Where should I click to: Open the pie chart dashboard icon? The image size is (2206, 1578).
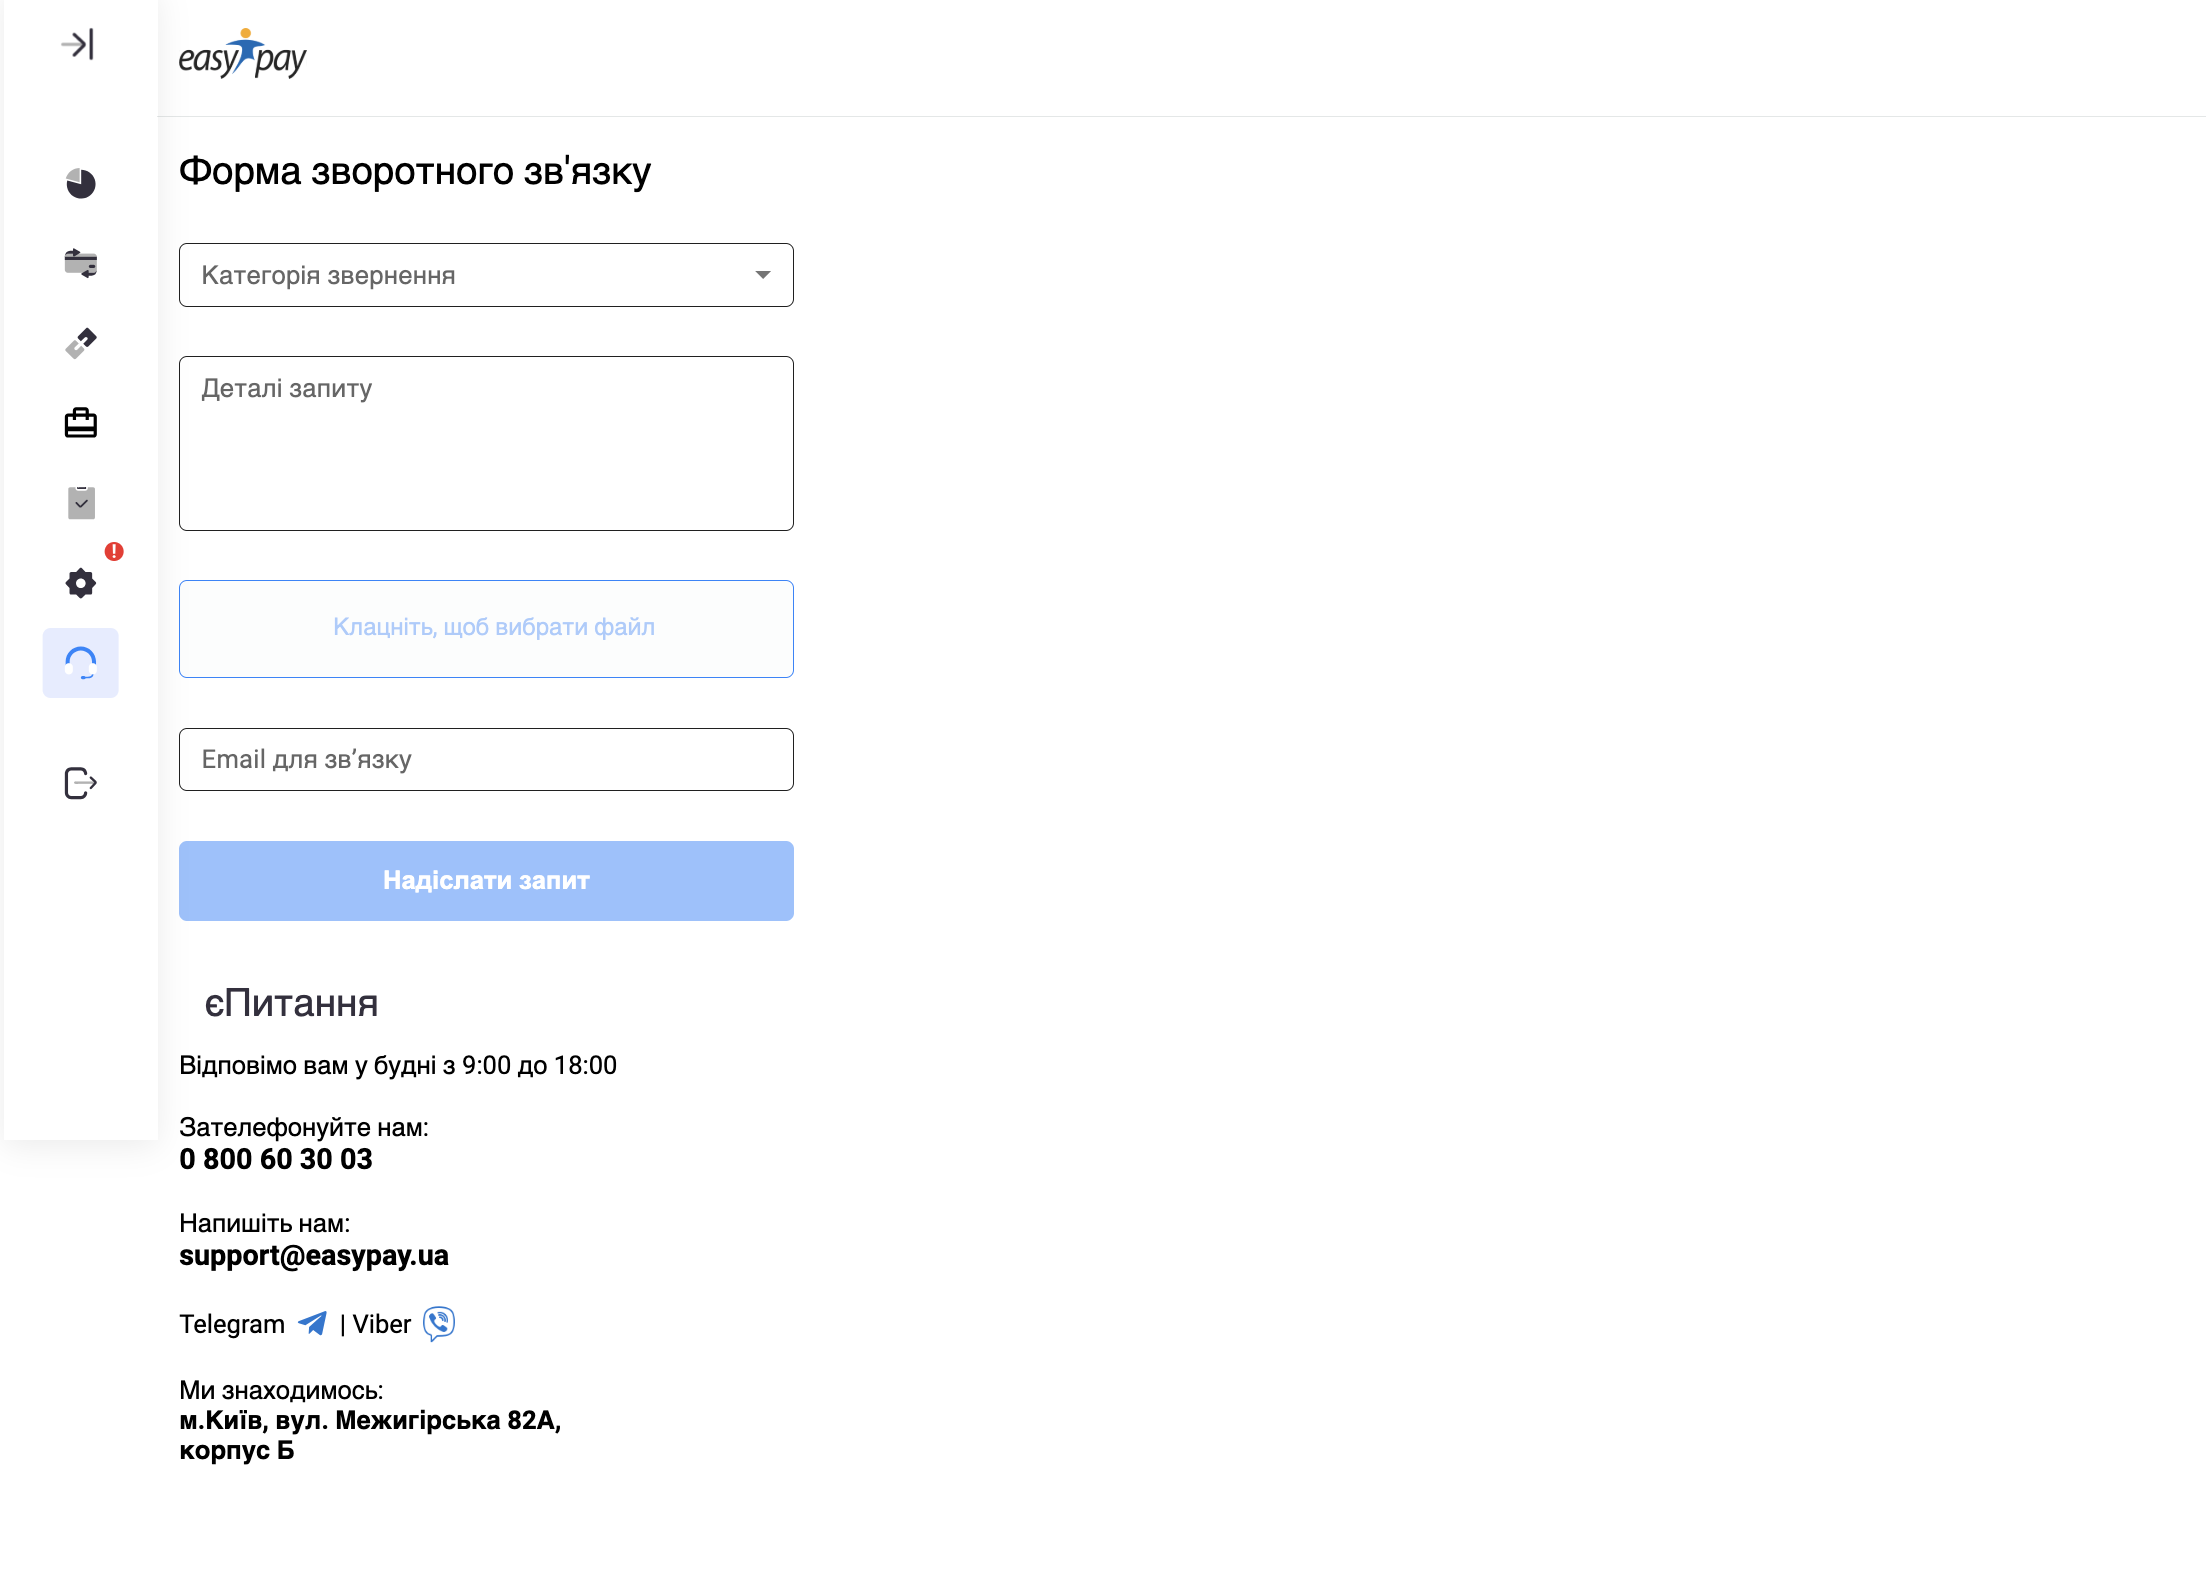click(81, 183)
